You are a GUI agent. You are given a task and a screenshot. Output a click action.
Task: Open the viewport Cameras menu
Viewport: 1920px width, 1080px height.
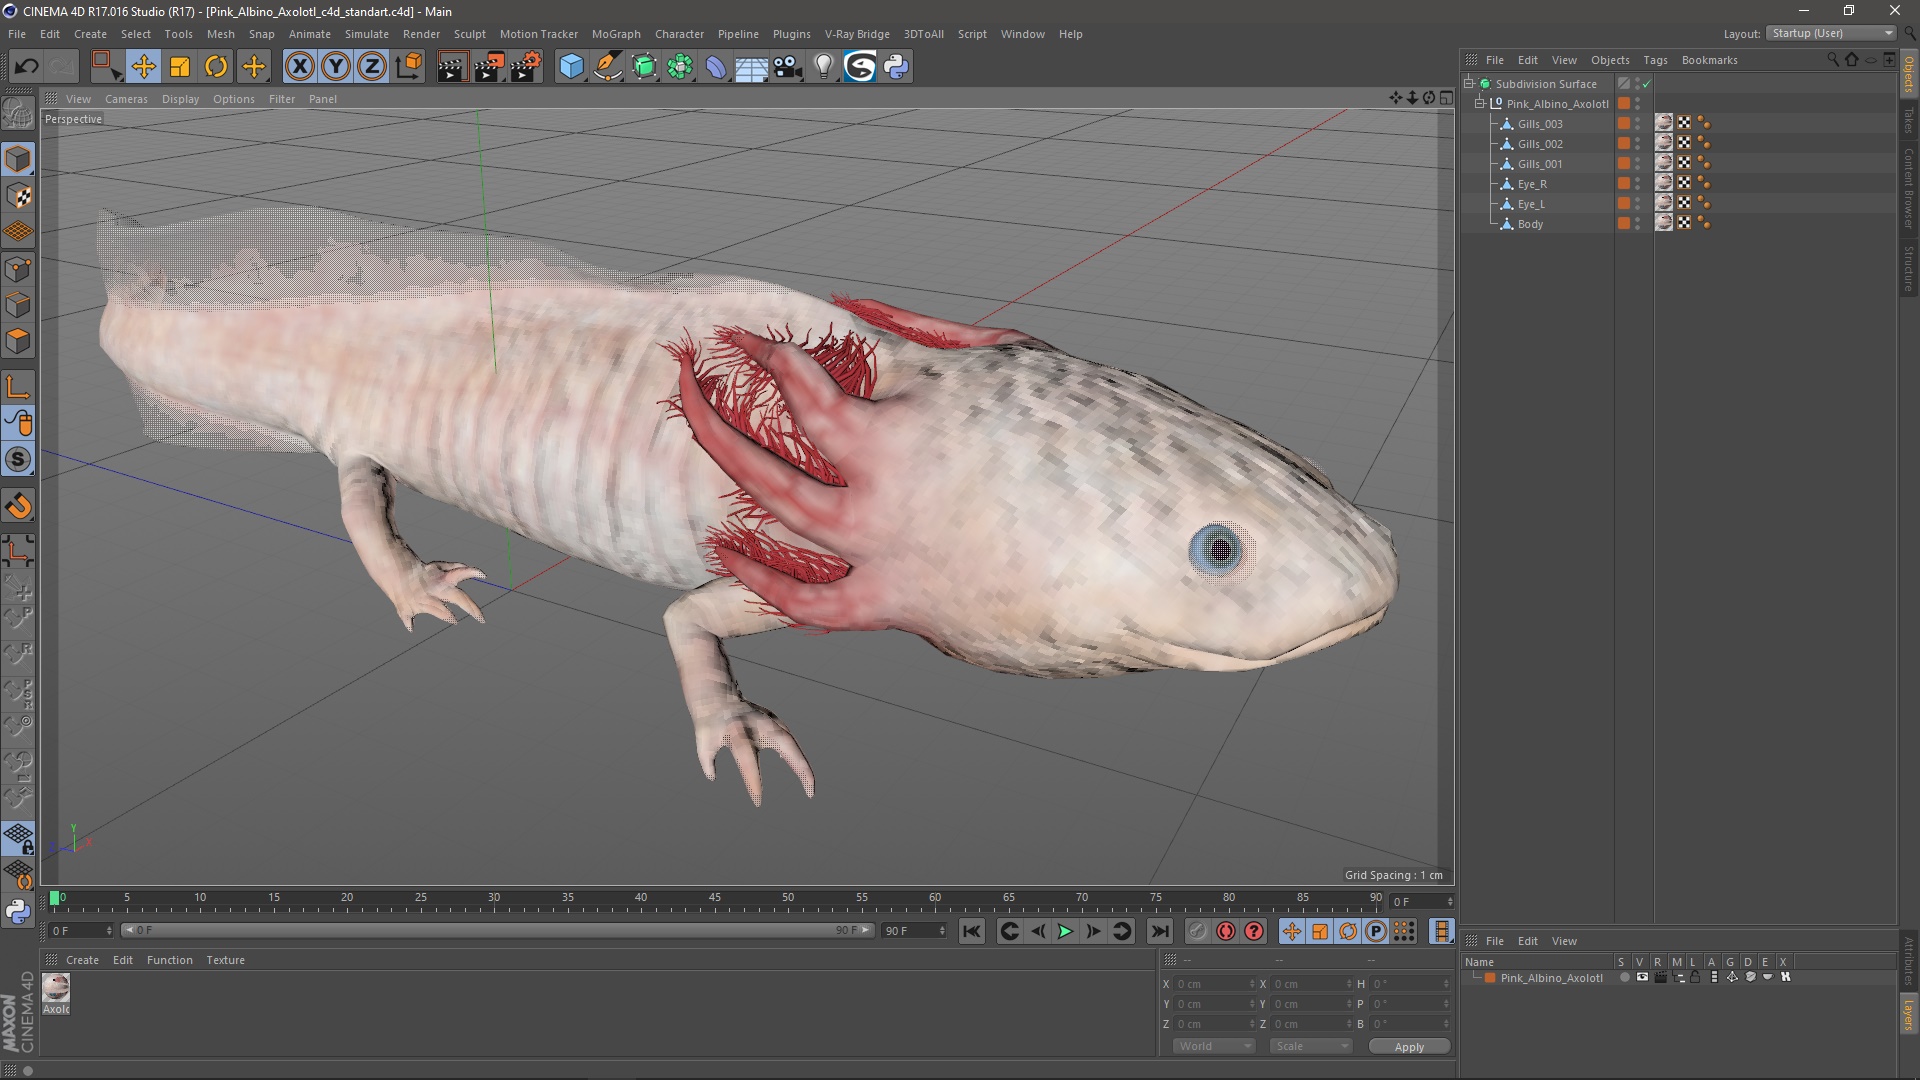click(126, 99)
